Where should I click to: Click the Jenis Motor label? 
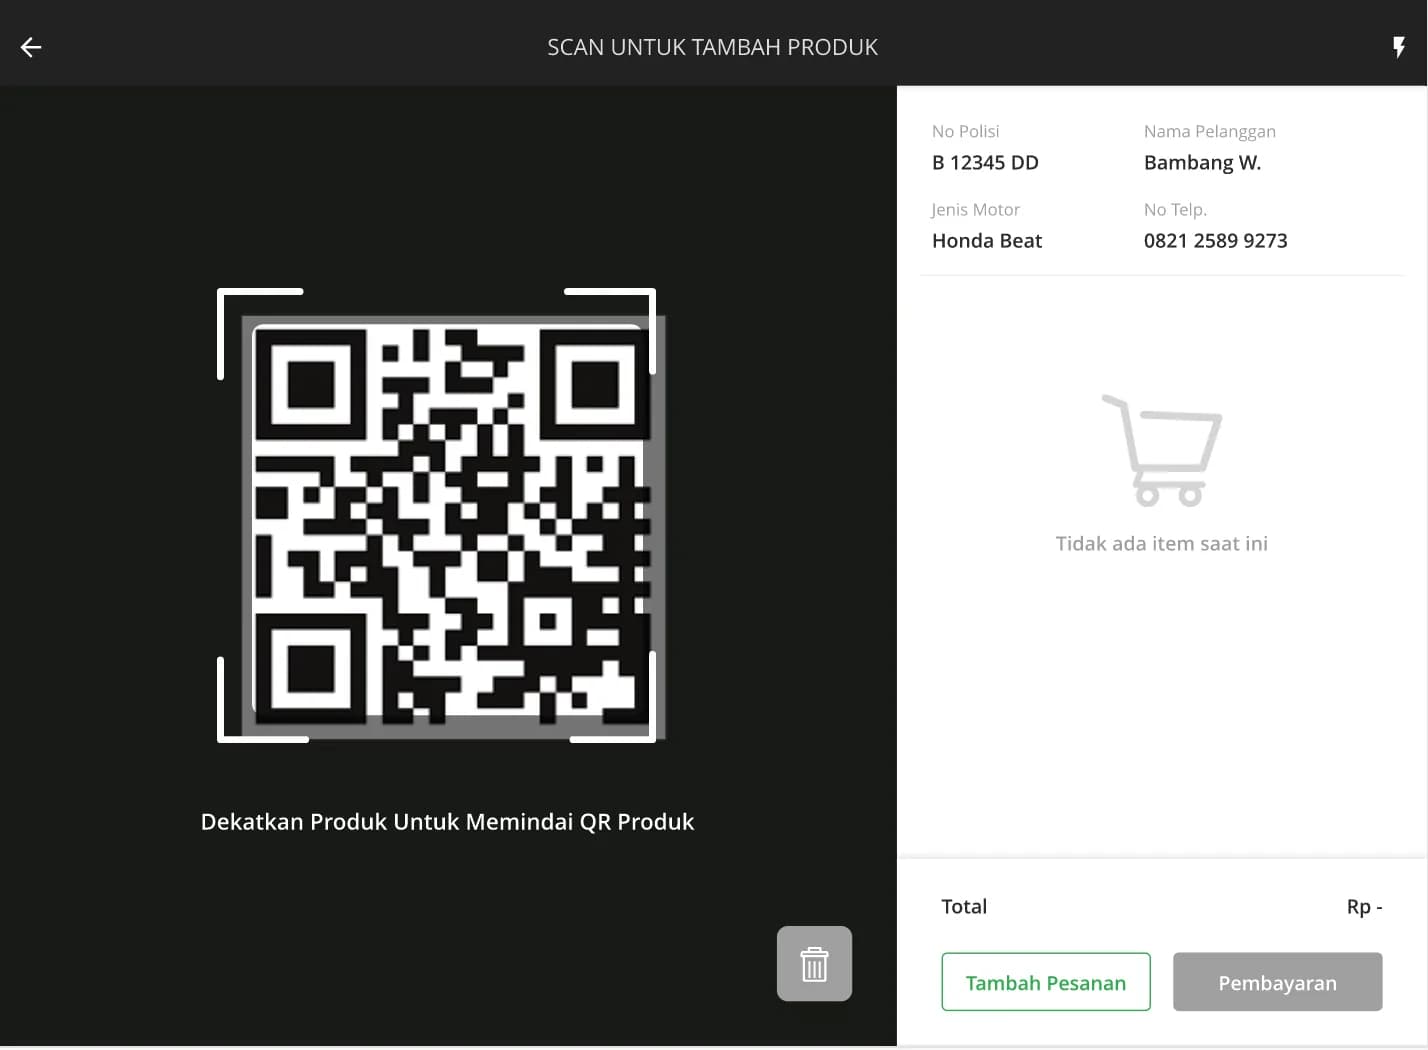pyautogui.click(x=975, y=209)
